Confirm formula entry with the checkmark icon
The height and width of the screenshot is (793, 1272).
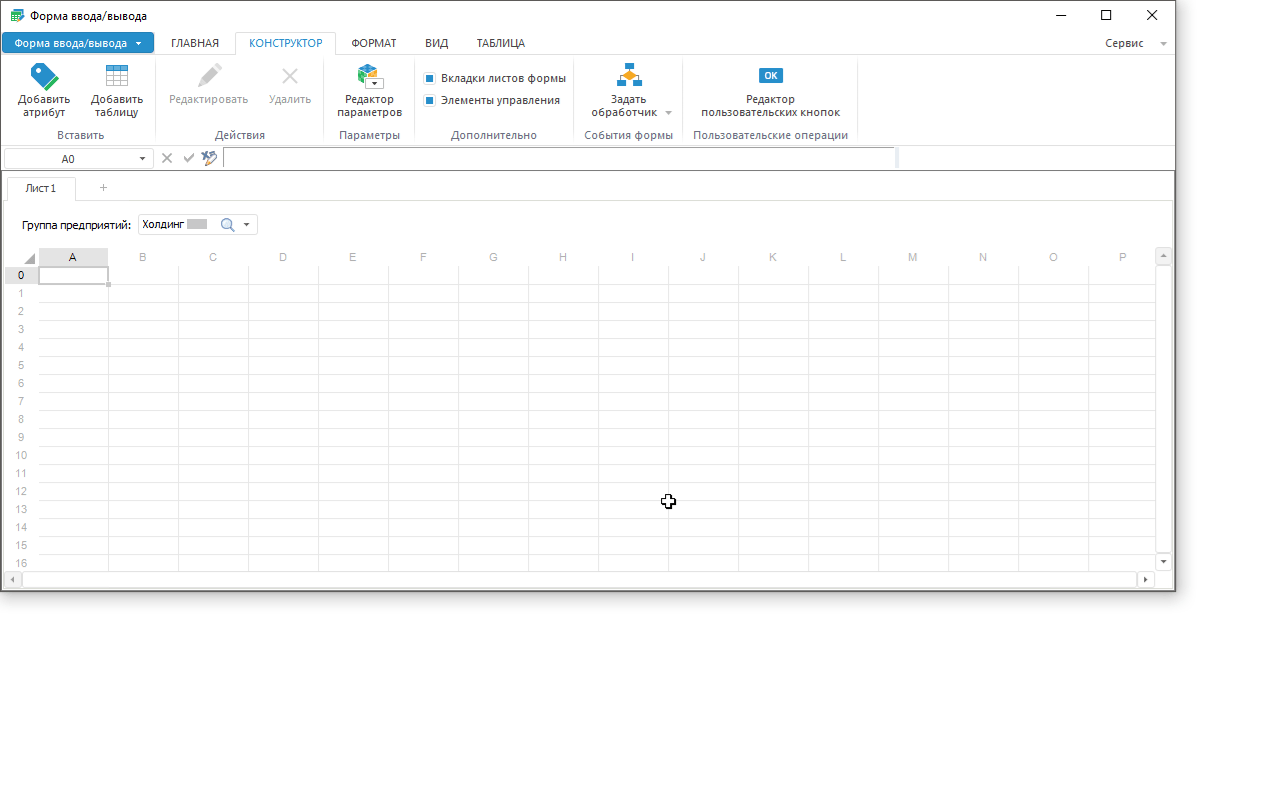tap(188, 158)
